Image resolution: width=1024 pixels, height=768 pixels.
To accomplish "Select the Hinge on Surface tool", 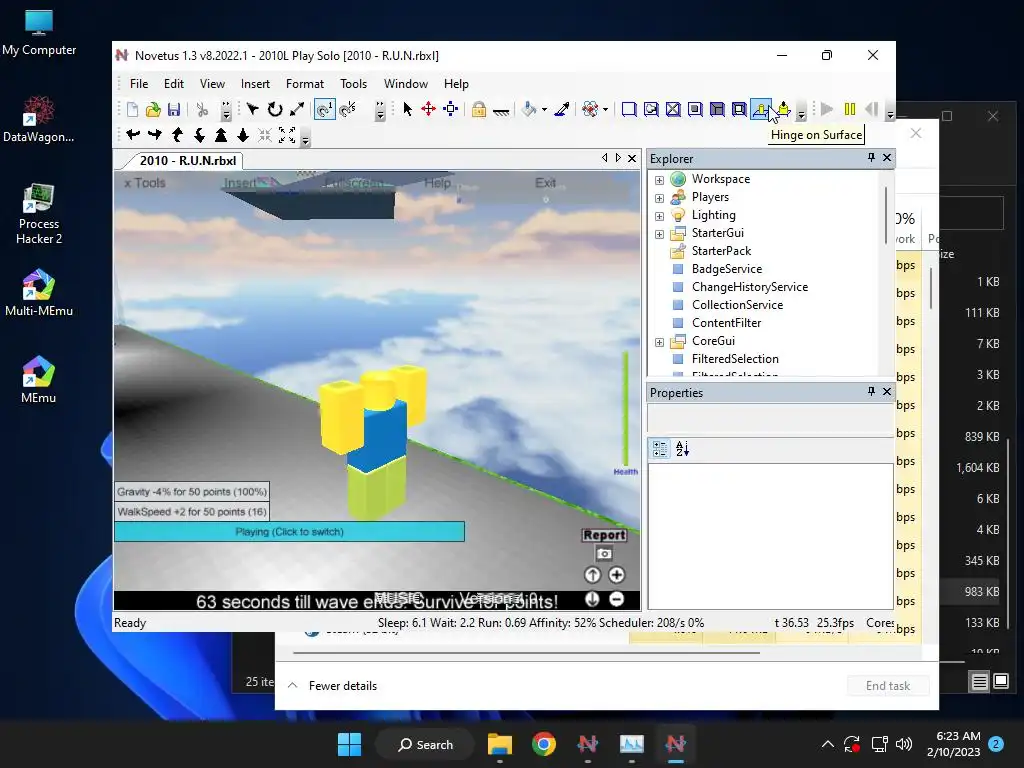I will [761, 109].
